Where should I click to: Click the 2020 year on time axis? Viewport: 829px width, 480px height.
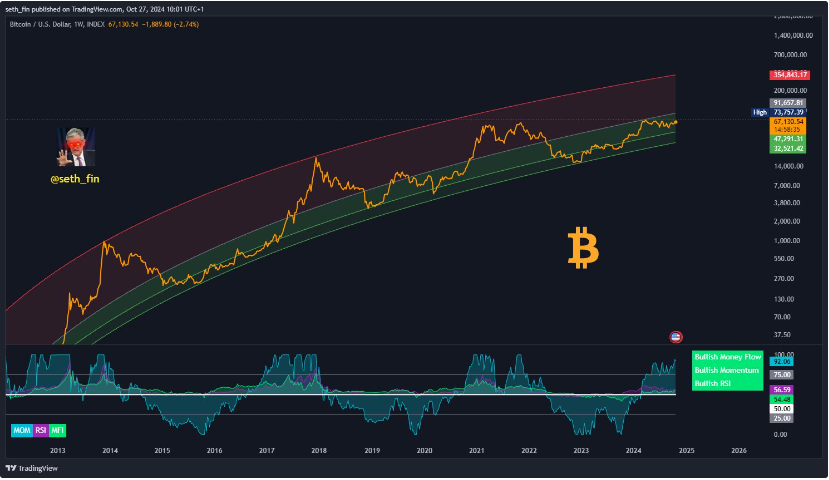tap(425, 450)
